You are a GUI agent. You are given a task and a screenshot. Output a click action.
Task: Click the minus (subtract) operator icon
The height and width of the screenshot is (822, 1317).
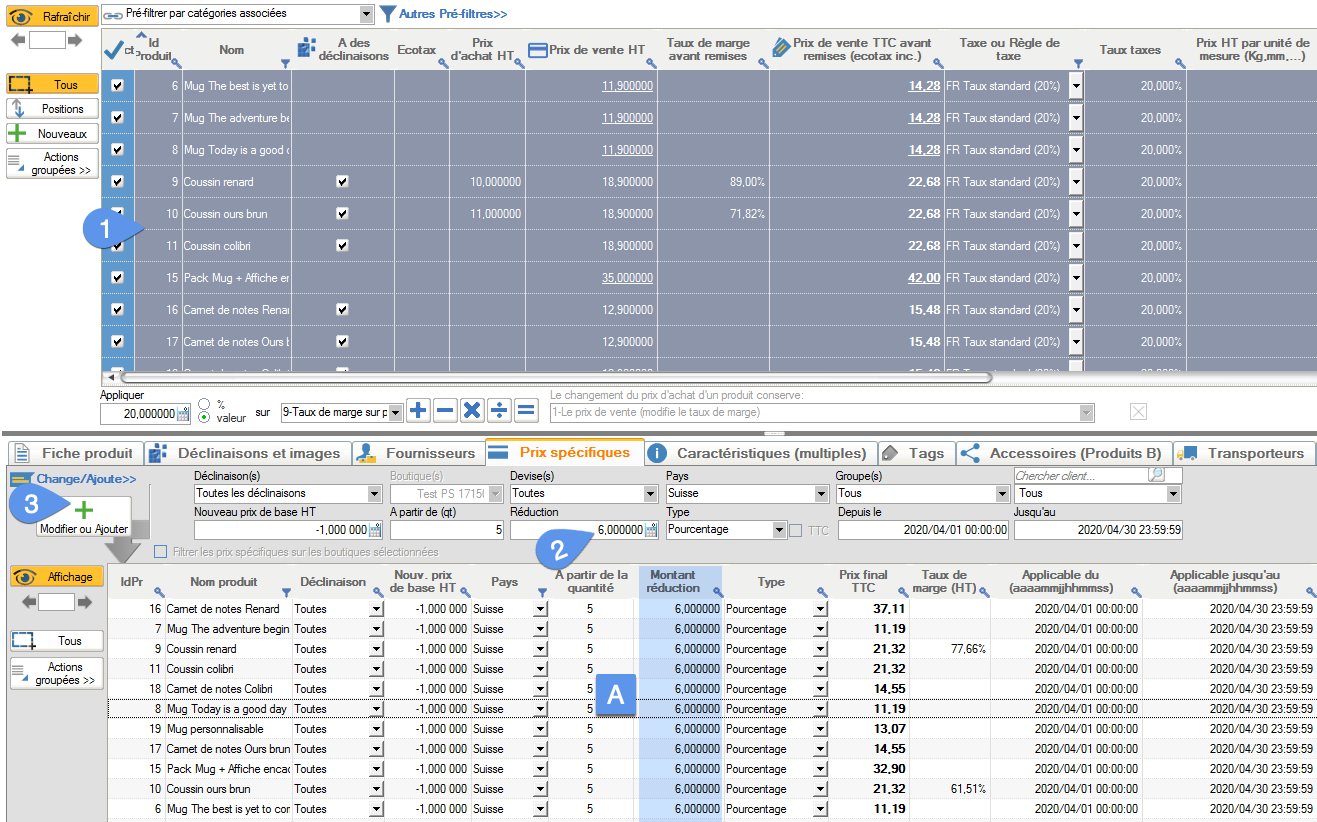point(446,410)
